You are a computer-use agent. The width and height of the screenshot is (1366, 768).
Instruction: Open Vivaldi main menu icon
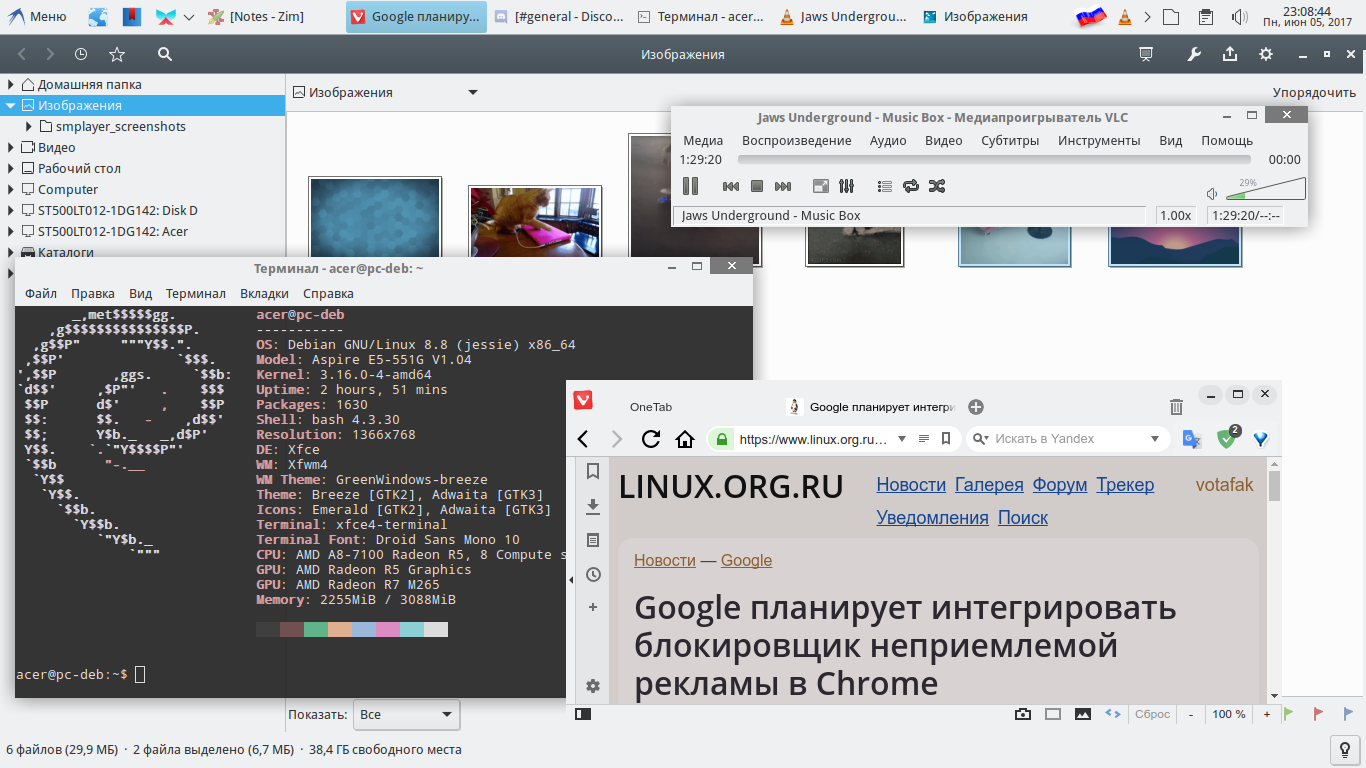coord(583,400)
